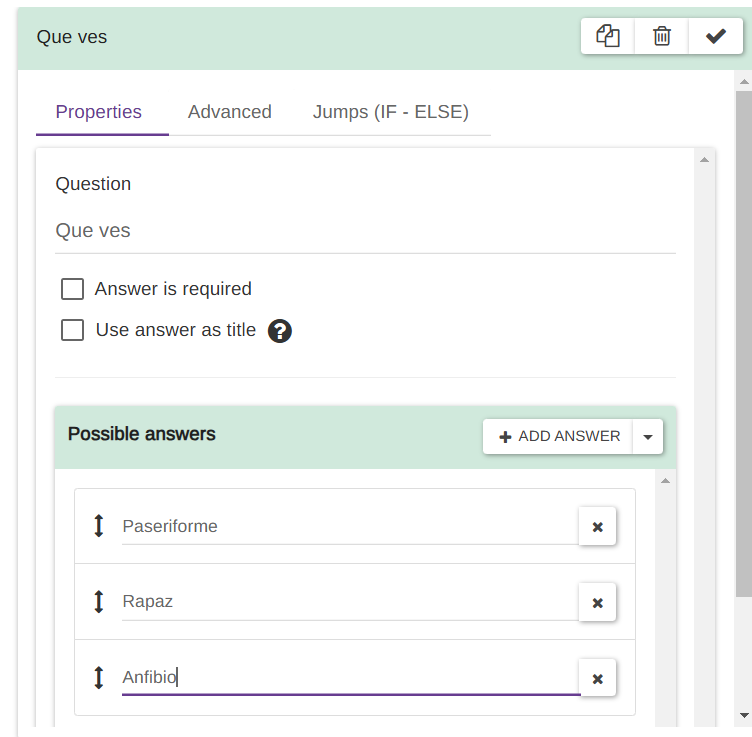Enable Answer is required checkbox
The image size is (752, 737).
pos(72,289)
